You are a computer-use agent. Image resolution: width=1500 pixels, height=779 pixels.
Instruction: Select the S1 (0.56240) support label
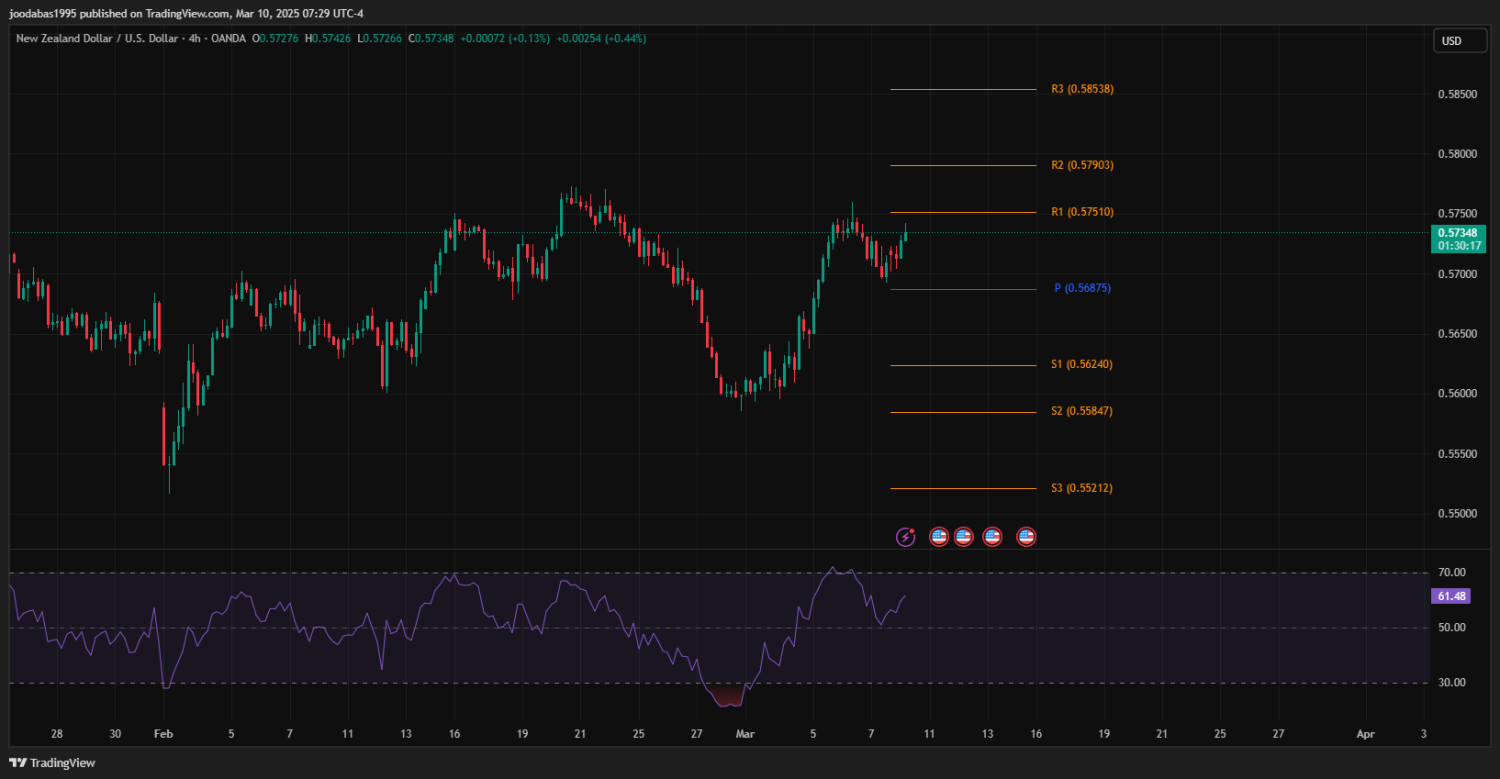(1081, 364)
